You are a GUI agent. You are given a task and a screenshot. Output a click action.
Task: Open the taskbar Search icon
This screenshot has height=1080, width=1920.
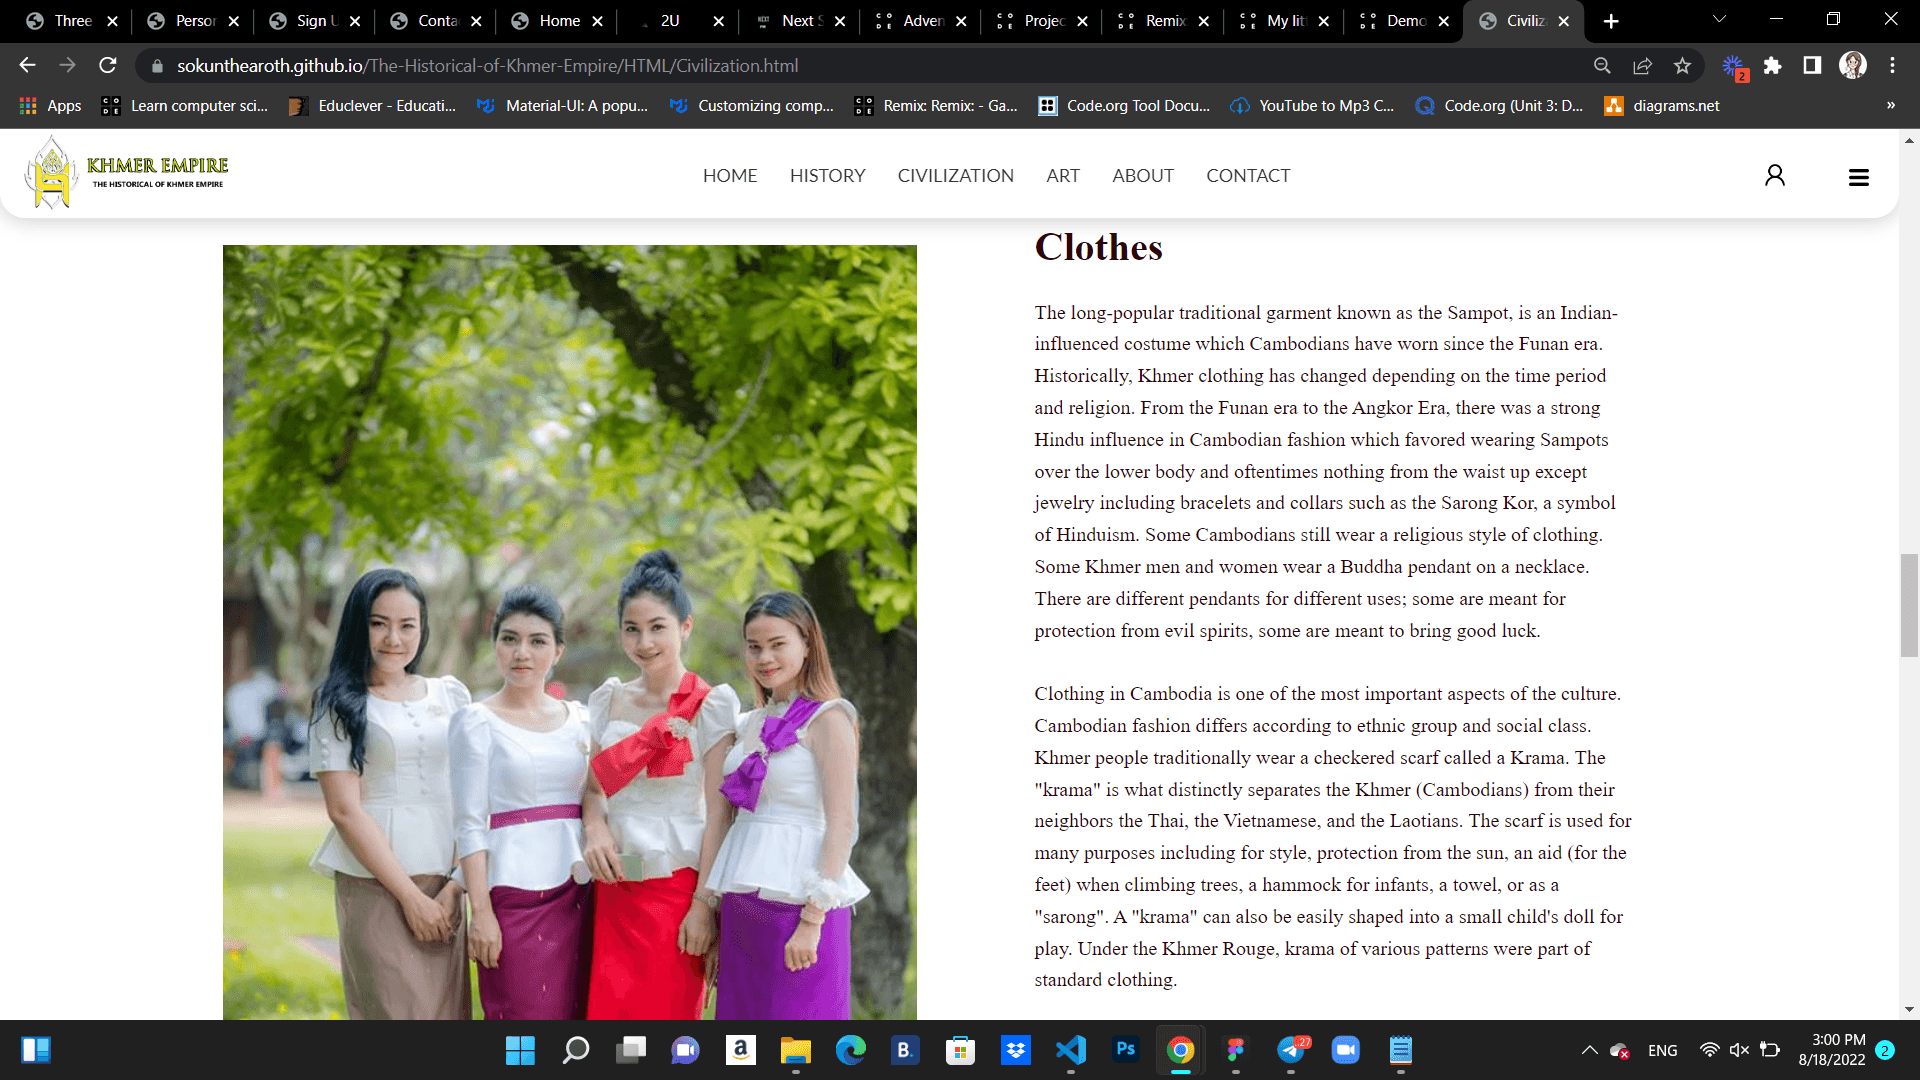[x=575, y=1050]
